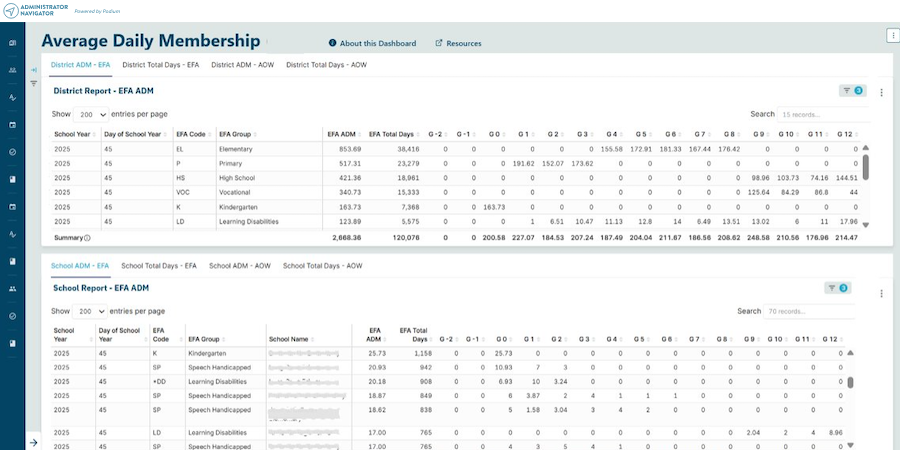Image resolution: width=900 pixels, height=450 pixels.
Task: Click the School Report search field
Action: (809, 311)
